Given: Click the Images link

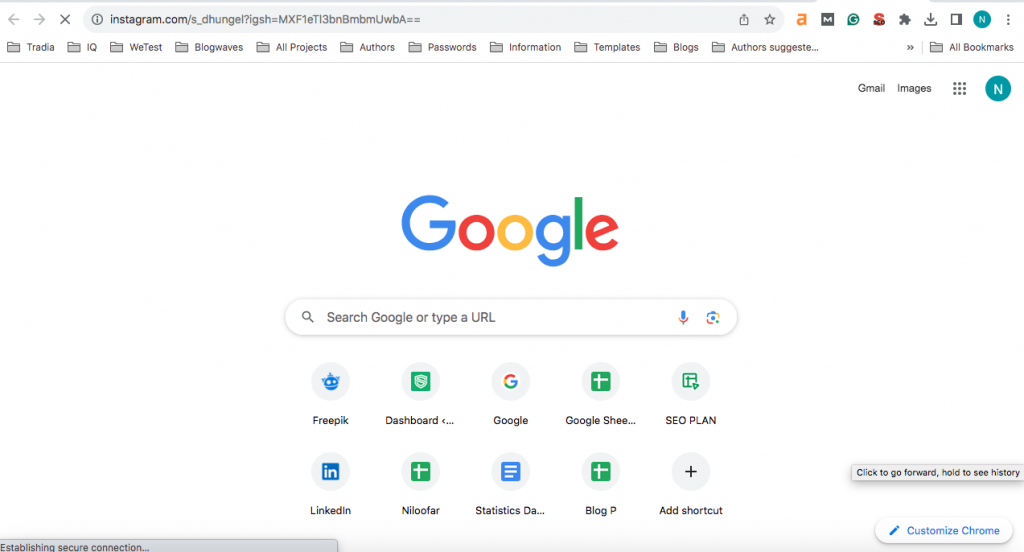Looking at the screenshot, I should click(x=914, y=88).
